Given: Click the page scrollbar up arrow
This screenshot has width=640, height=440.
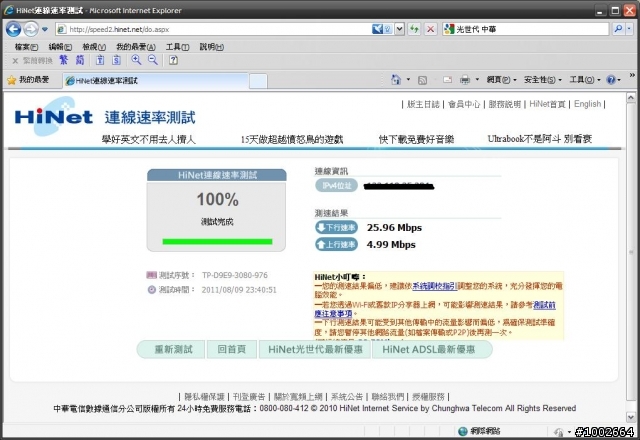Looking at the screenshot, I should coord(631,98).
